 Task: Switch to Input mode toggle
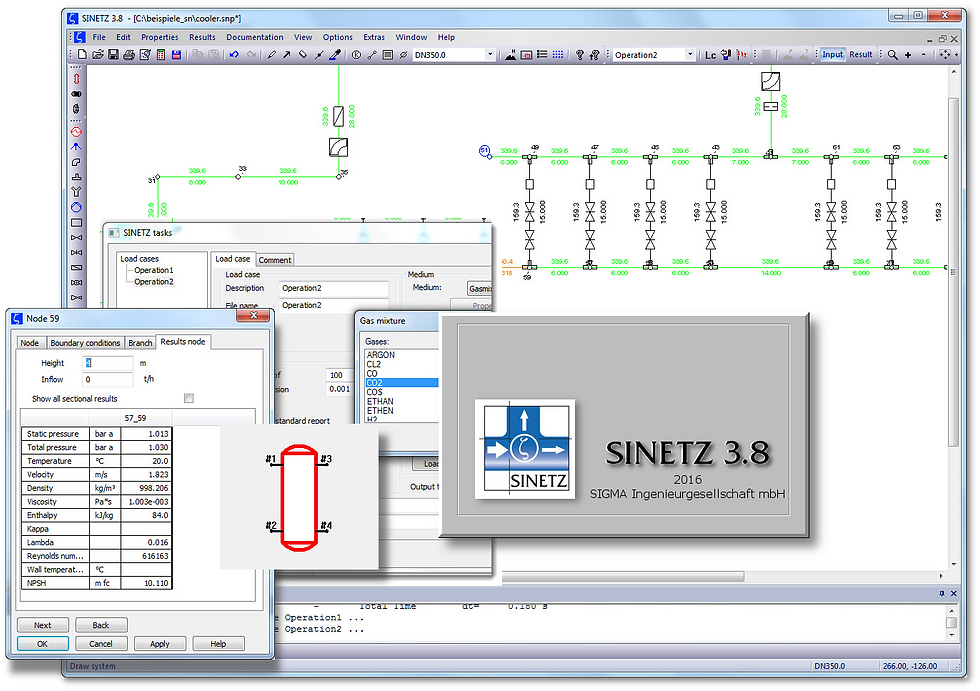point(832,55)
